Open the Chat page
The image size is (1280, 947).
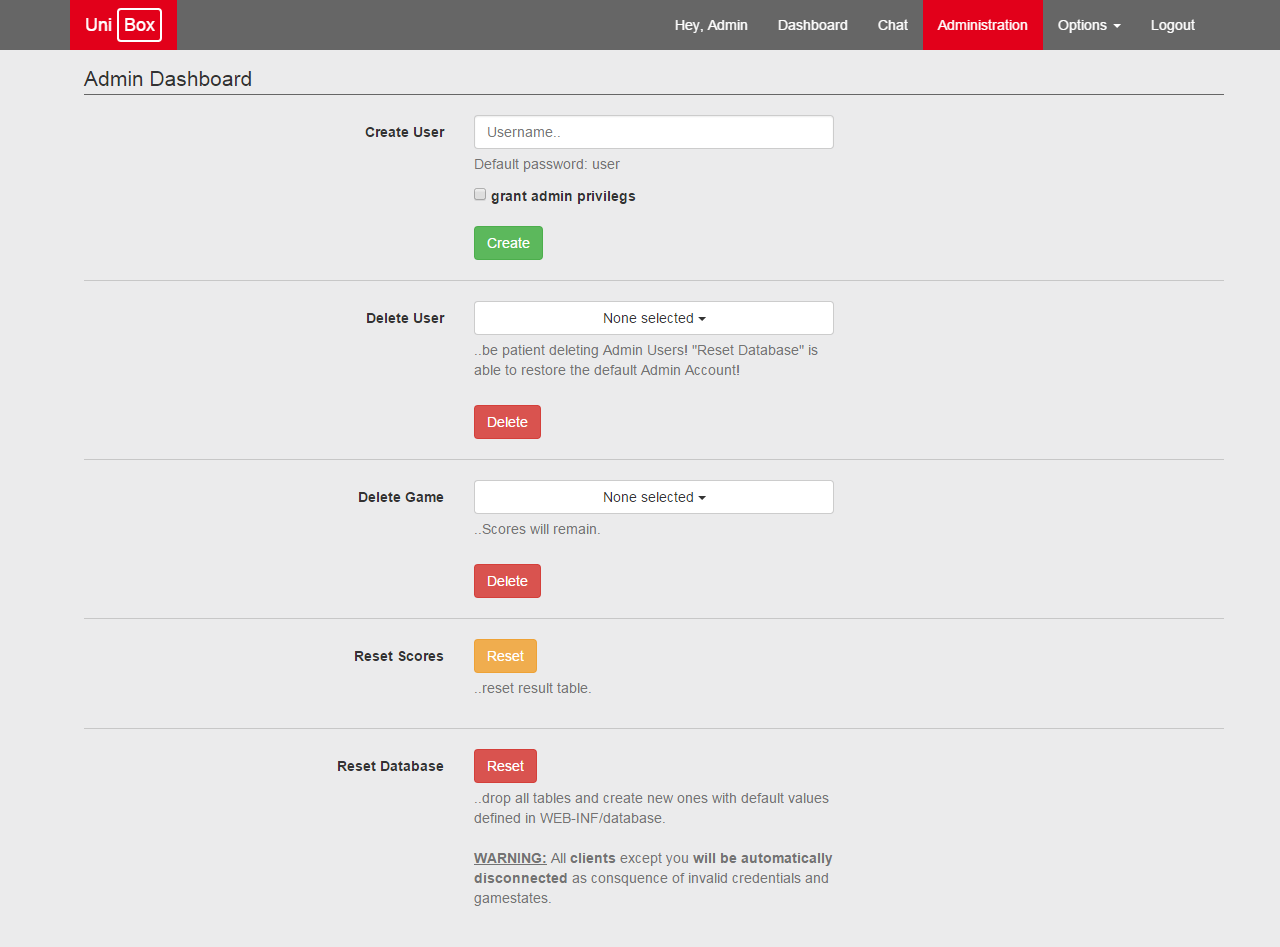(x=893, y=25)
